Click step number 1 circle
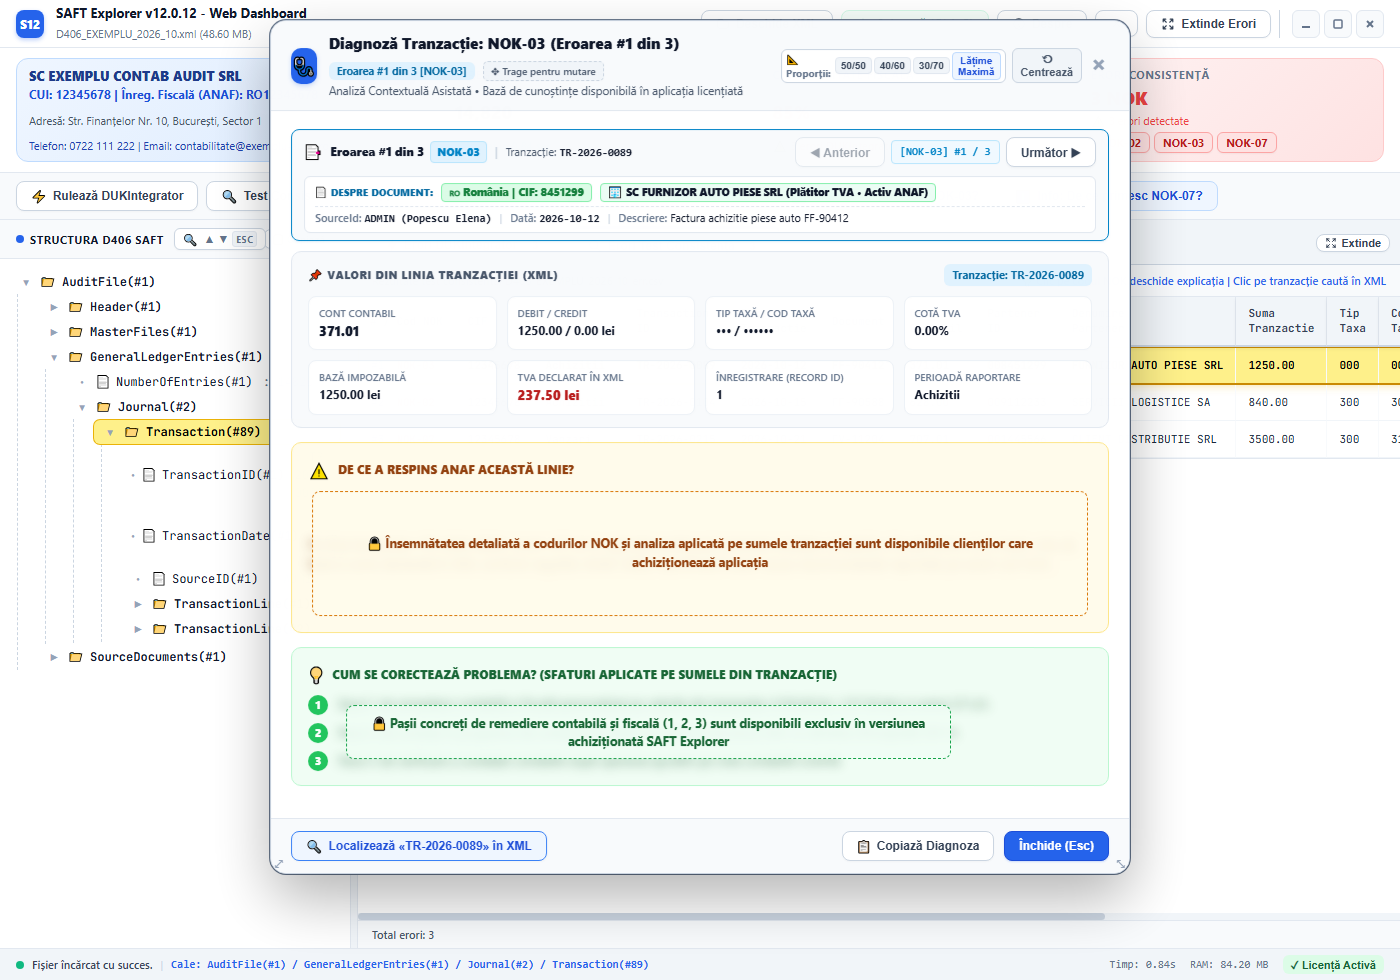 click(318, 705)
